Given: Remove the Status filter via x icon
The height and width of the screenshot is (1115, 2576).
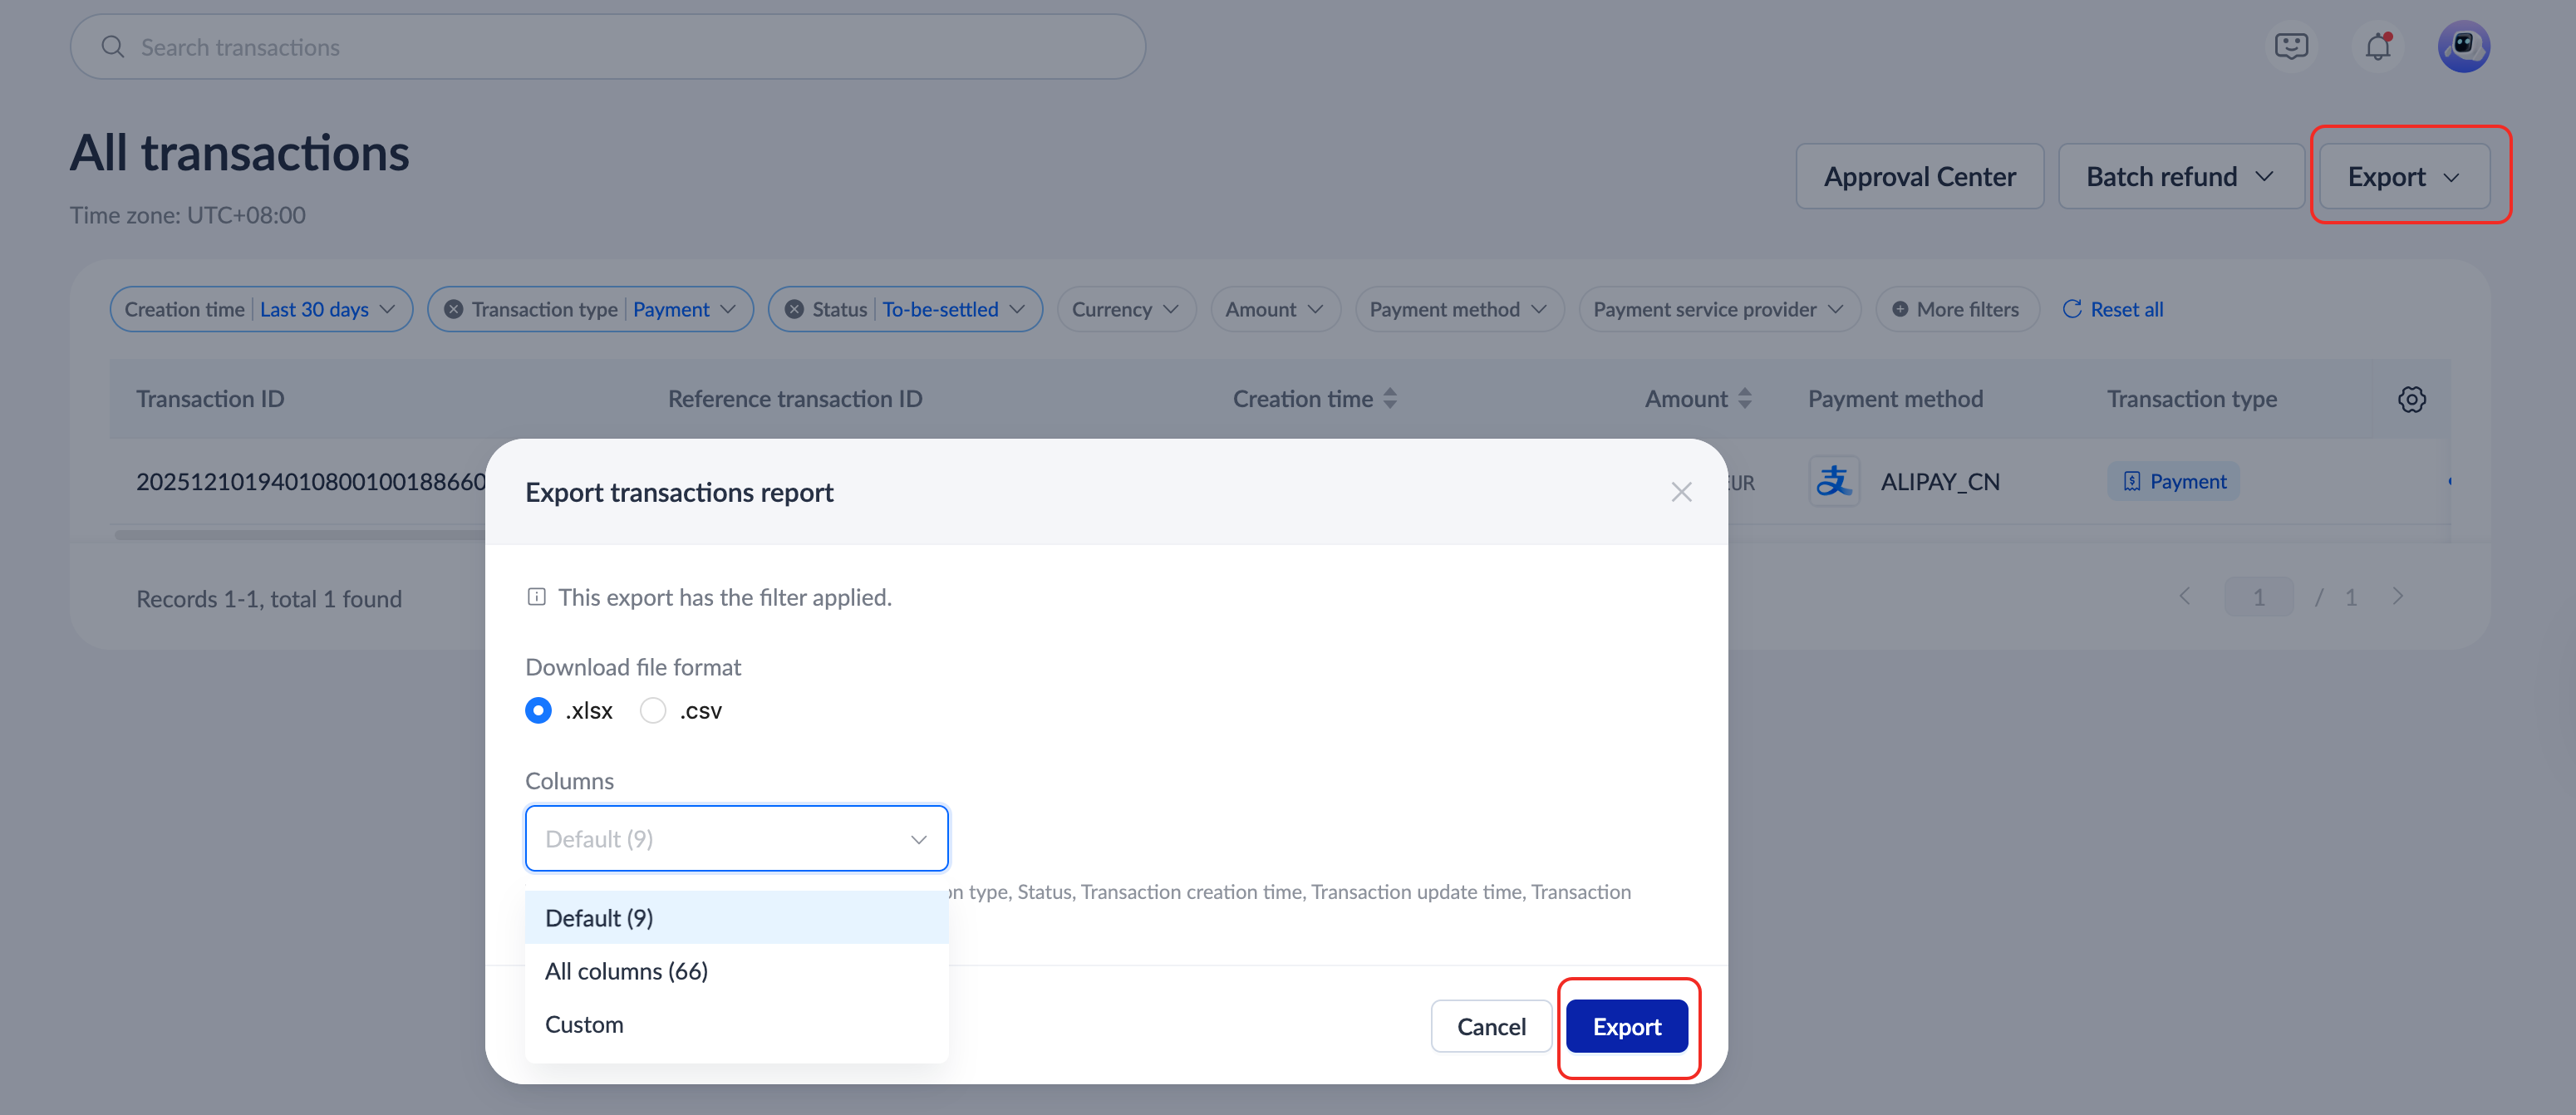Looking at the screenshot, I should (x=794, y=309).
